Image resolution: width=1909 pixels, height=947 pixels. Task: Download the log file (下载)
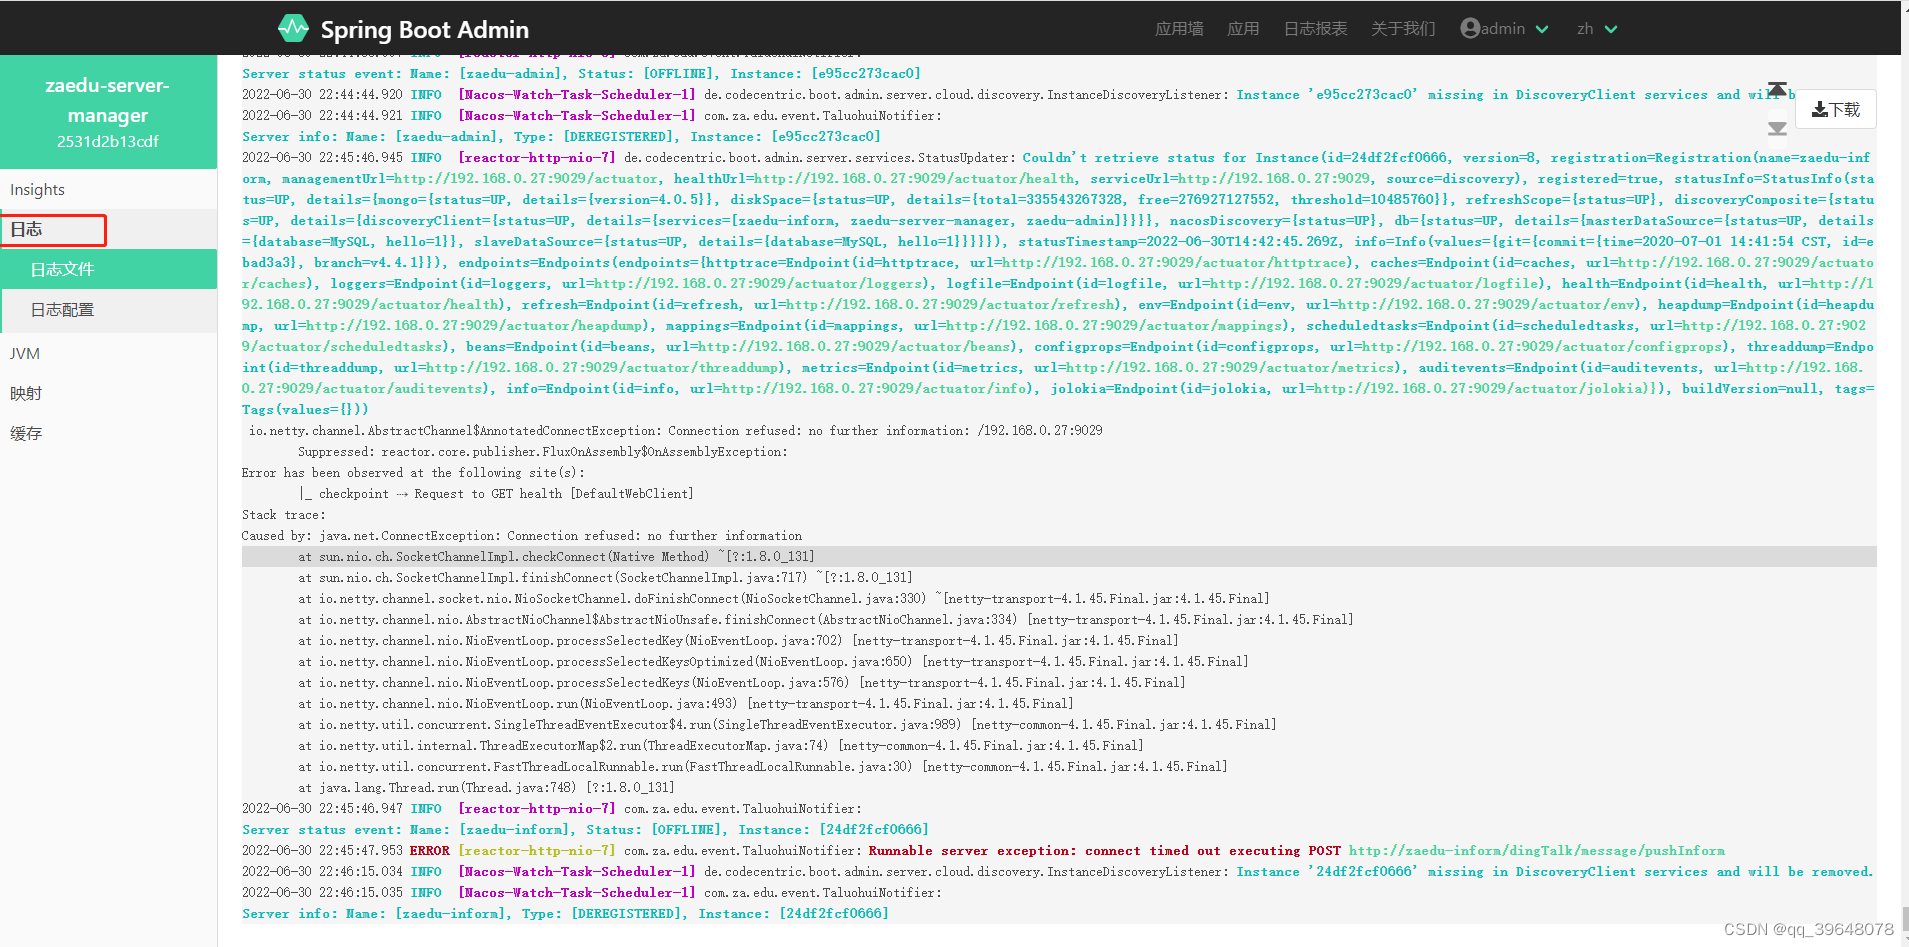coord(1836,109)
